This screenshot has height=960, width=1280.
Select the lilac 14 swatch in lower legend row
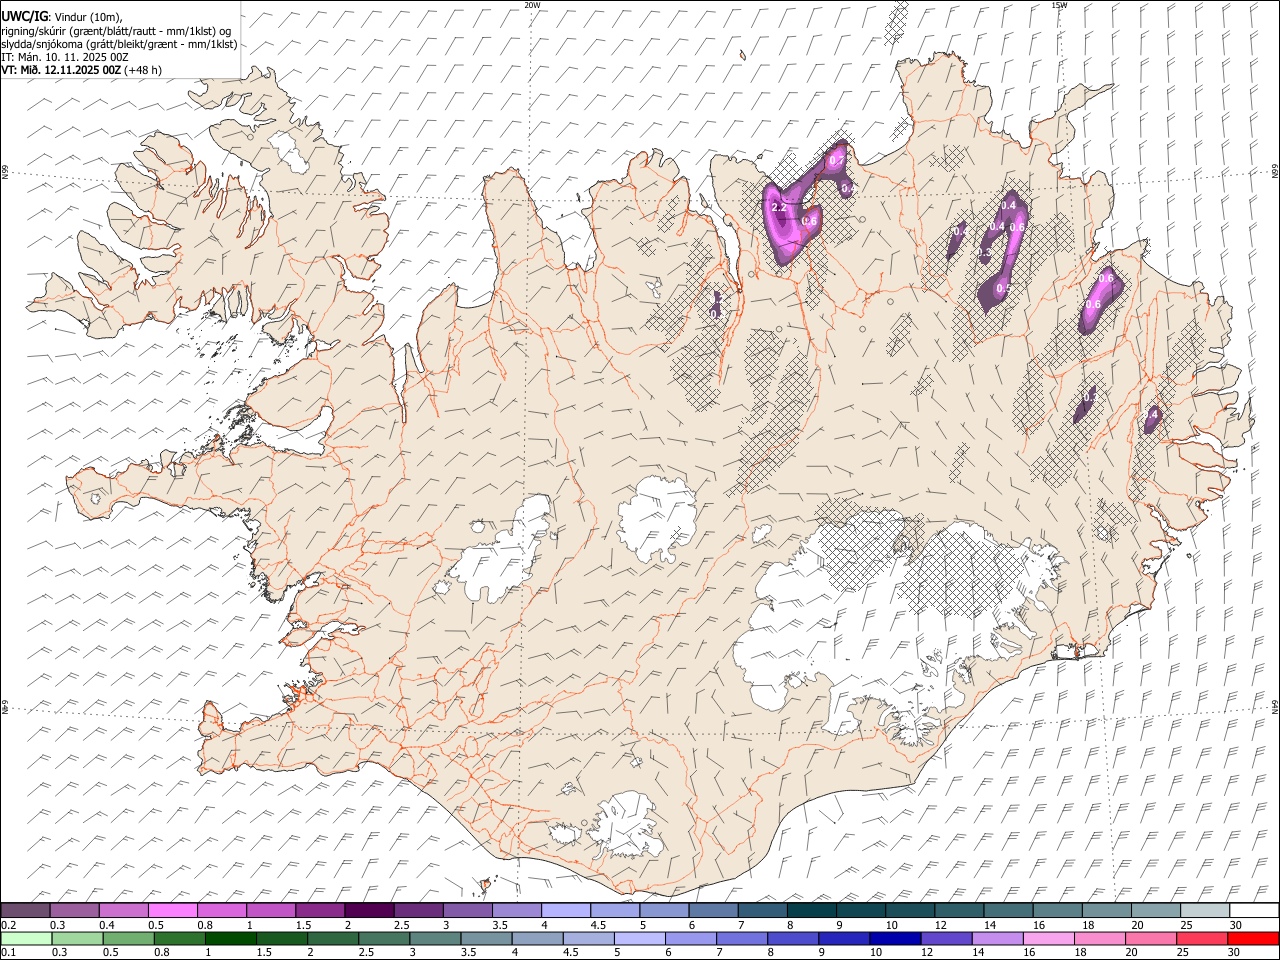pos(998,938)
